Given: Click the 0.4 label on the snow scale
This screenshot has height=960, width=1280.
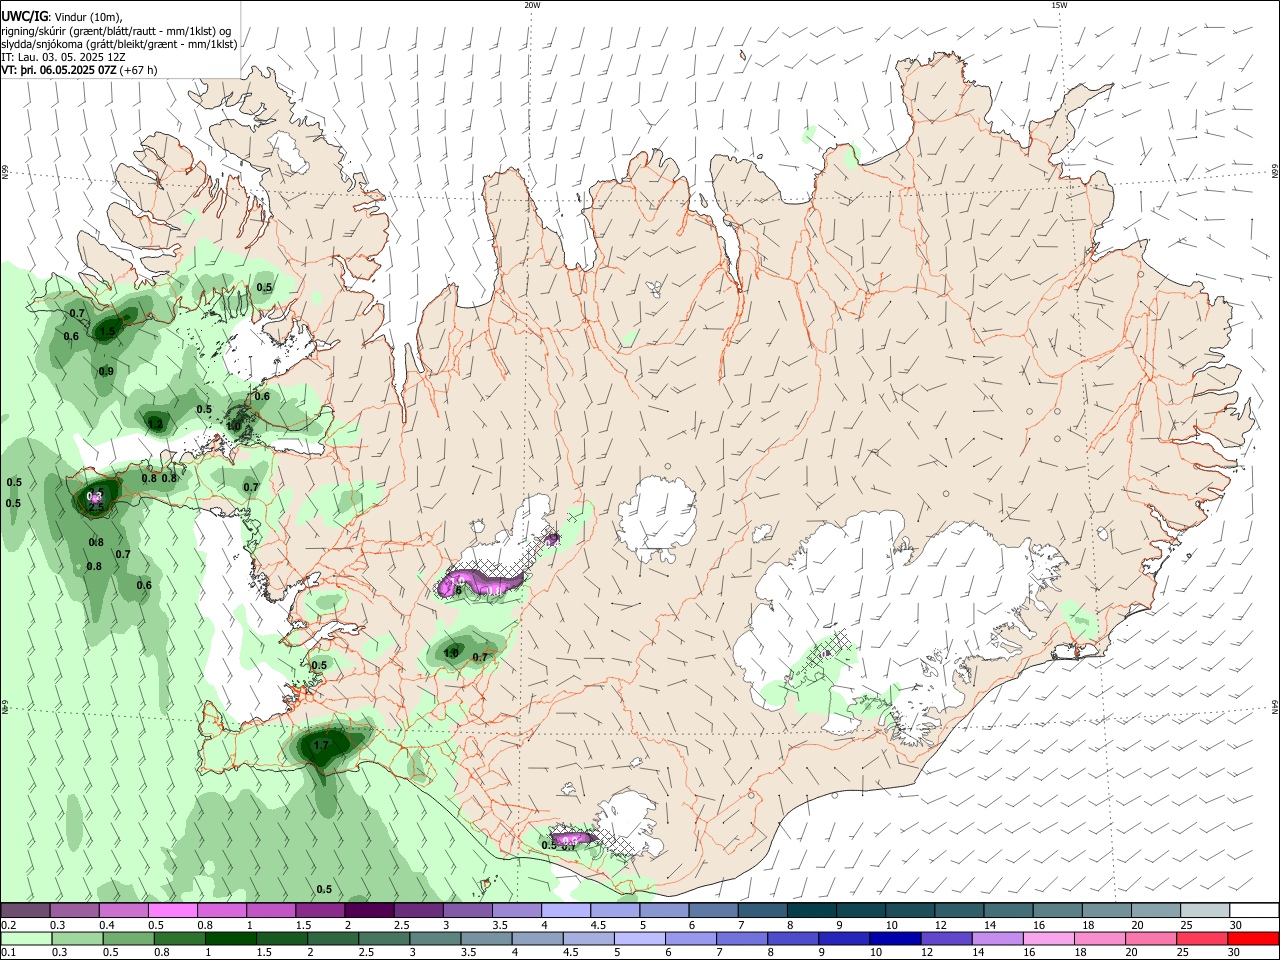Looking at the screenshot, I should [x=107, y=926].
